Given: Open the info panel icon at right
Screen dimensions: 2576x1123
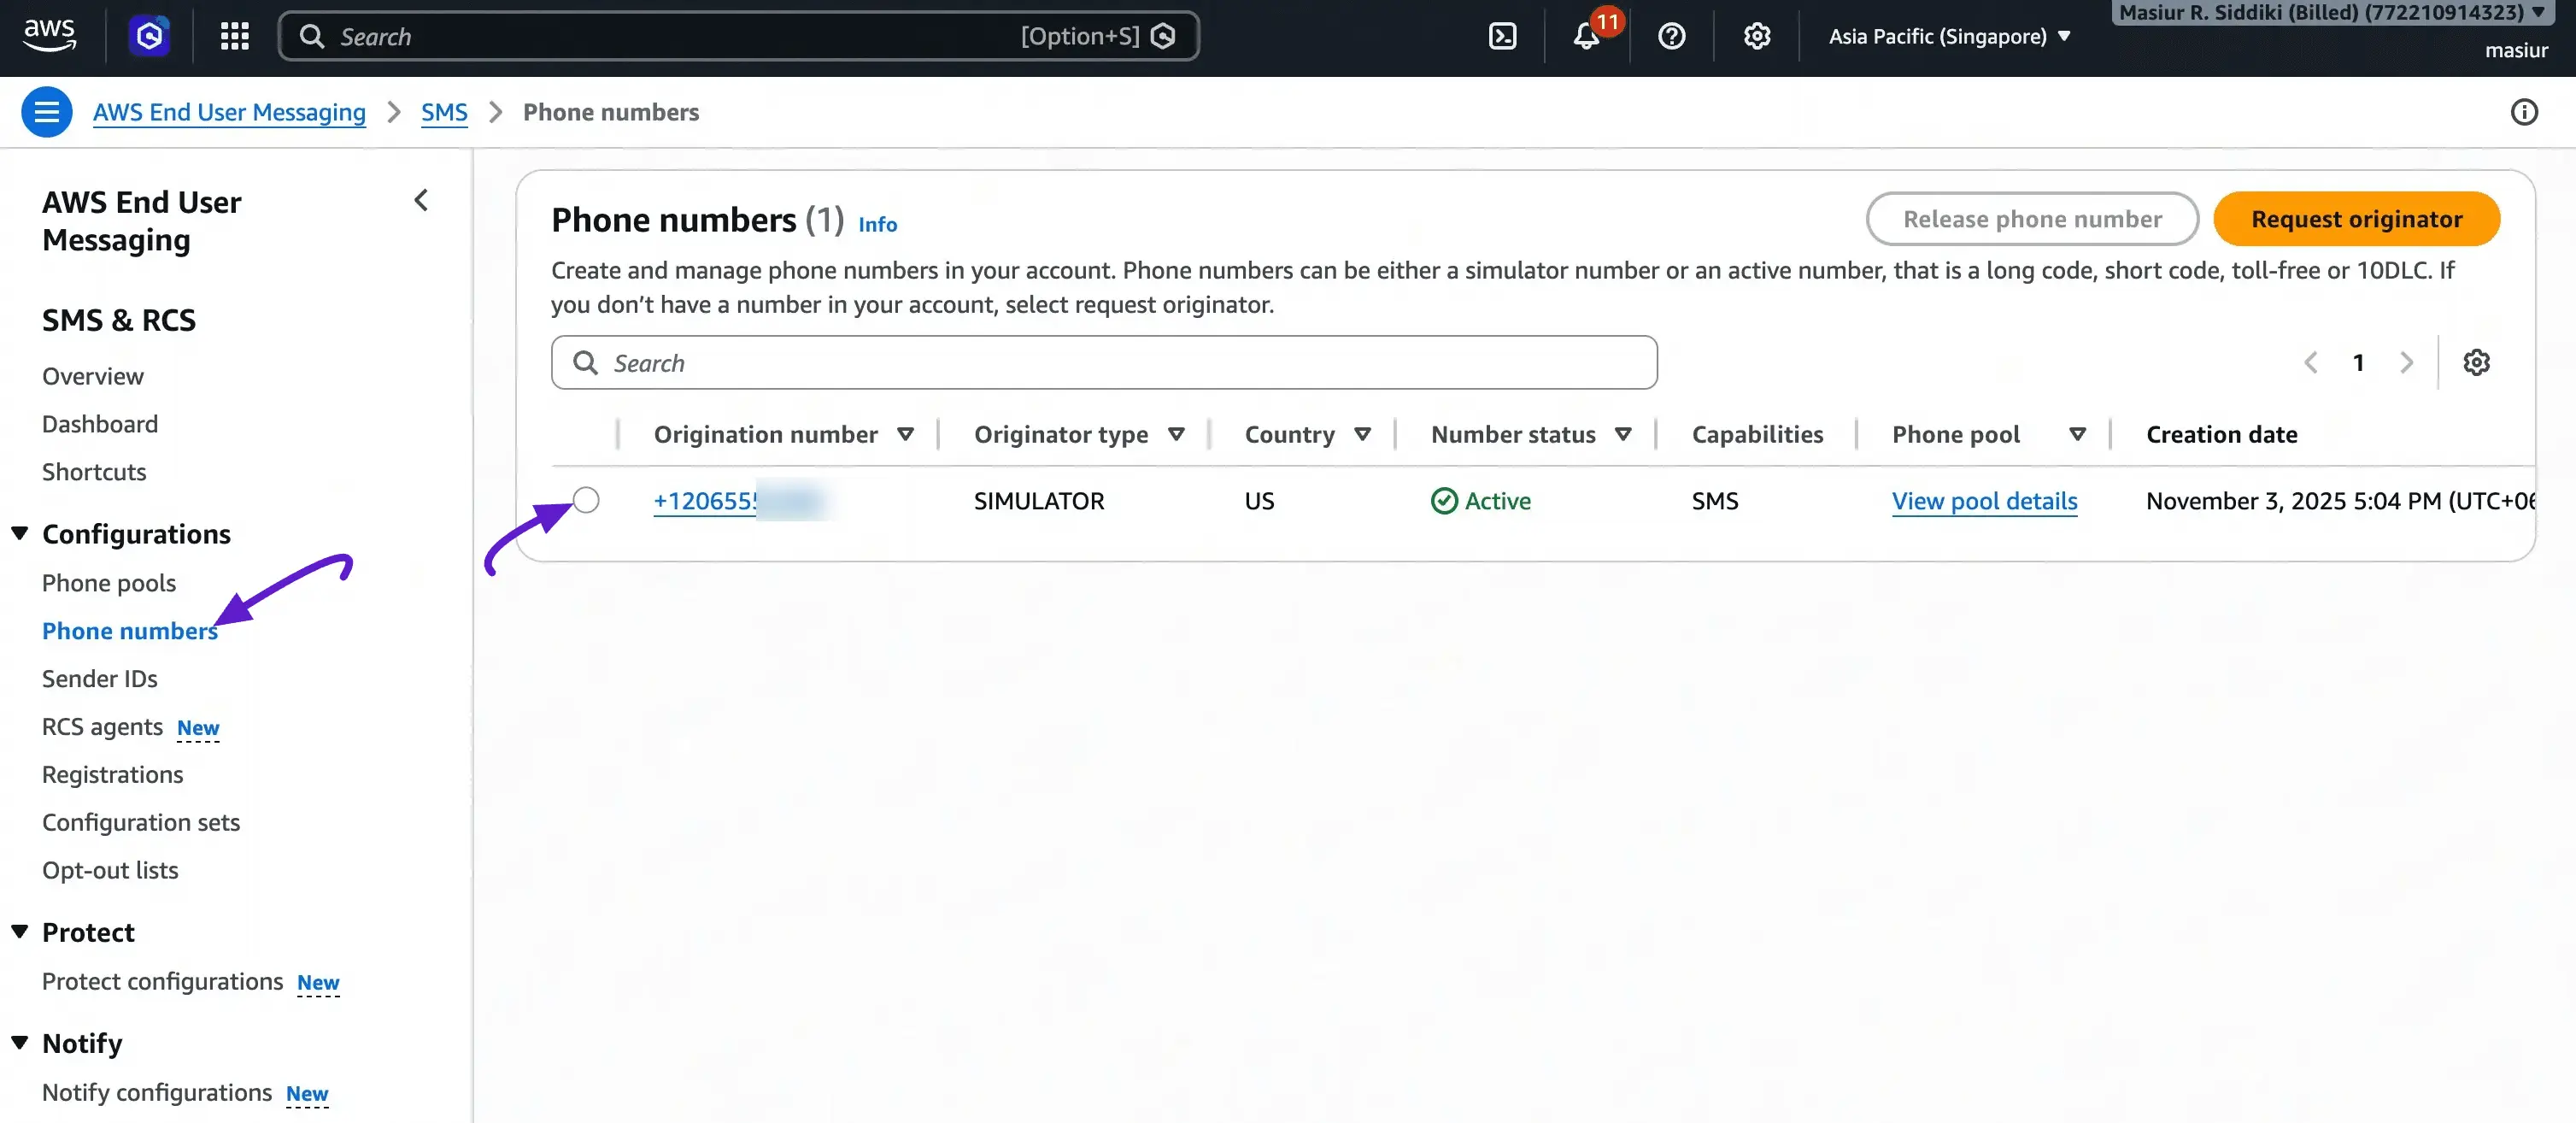Looking at the screenshot, I should (2523, 112).
